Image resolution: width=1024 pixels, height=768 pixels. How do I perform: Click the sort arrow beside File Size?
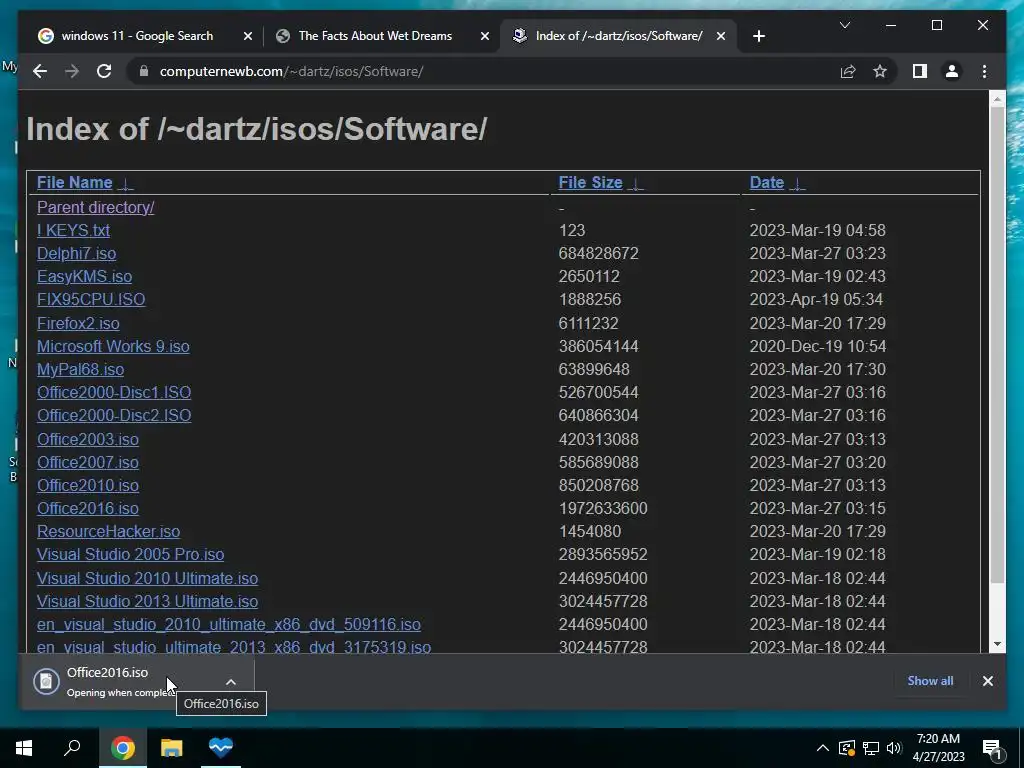click(635, 184)
